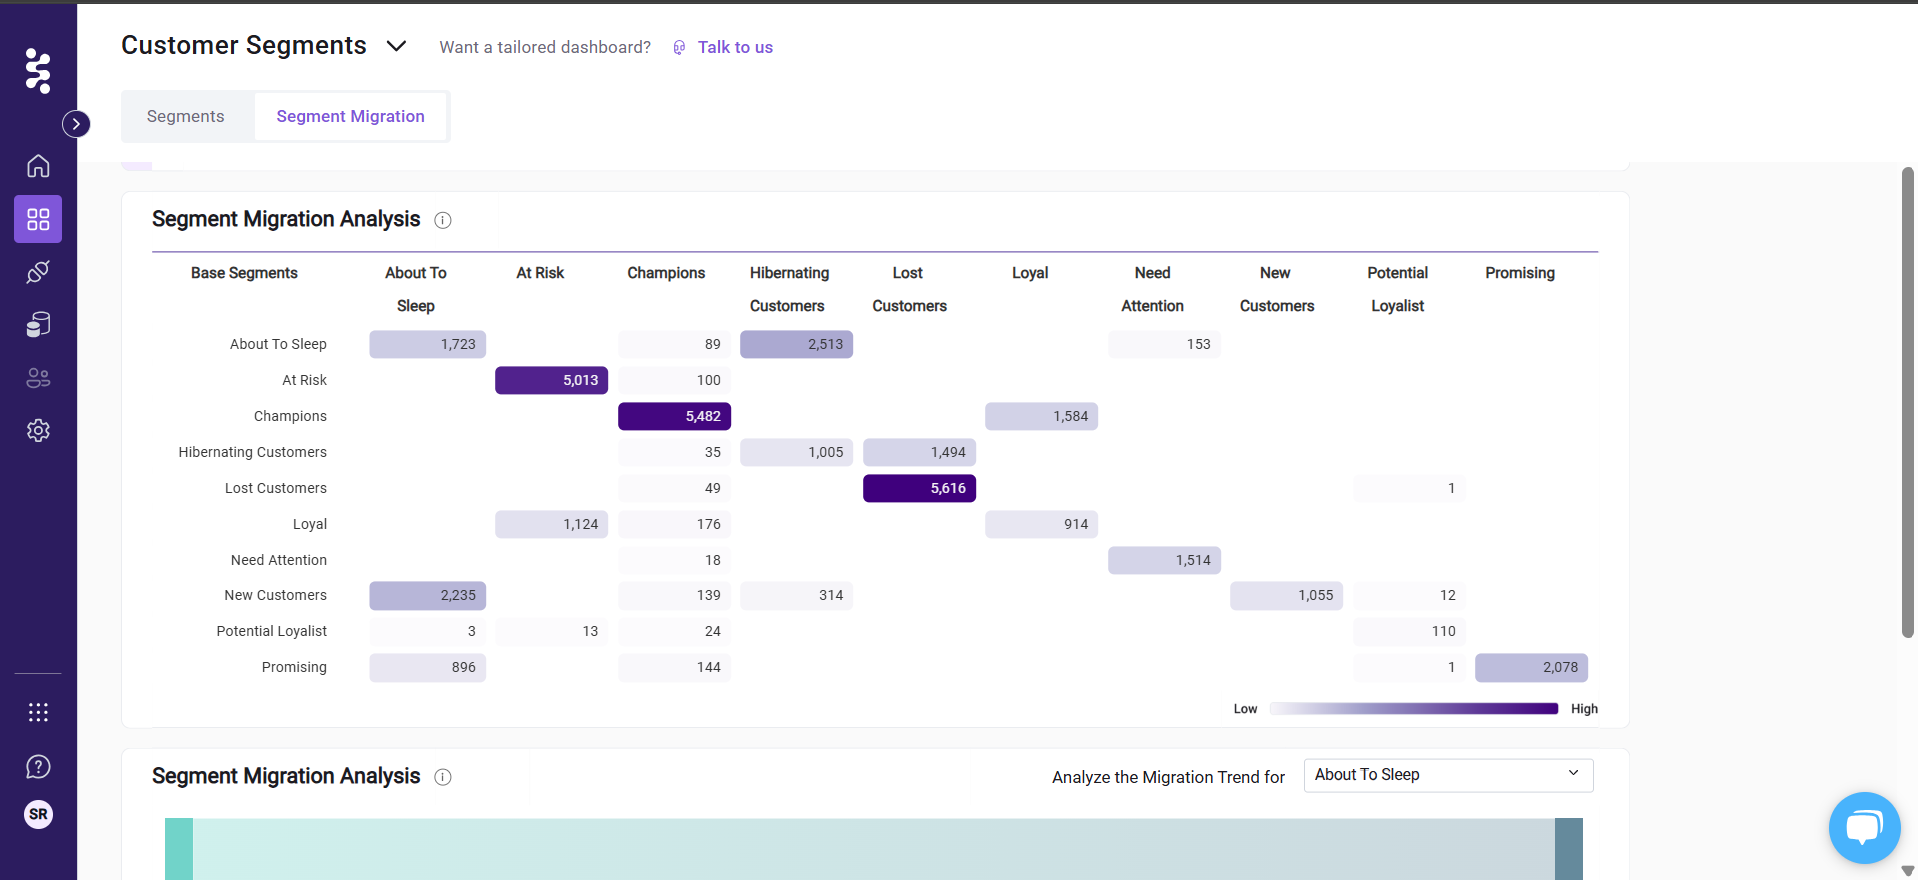Open the live chat bubble widget

coord(1864,827)
